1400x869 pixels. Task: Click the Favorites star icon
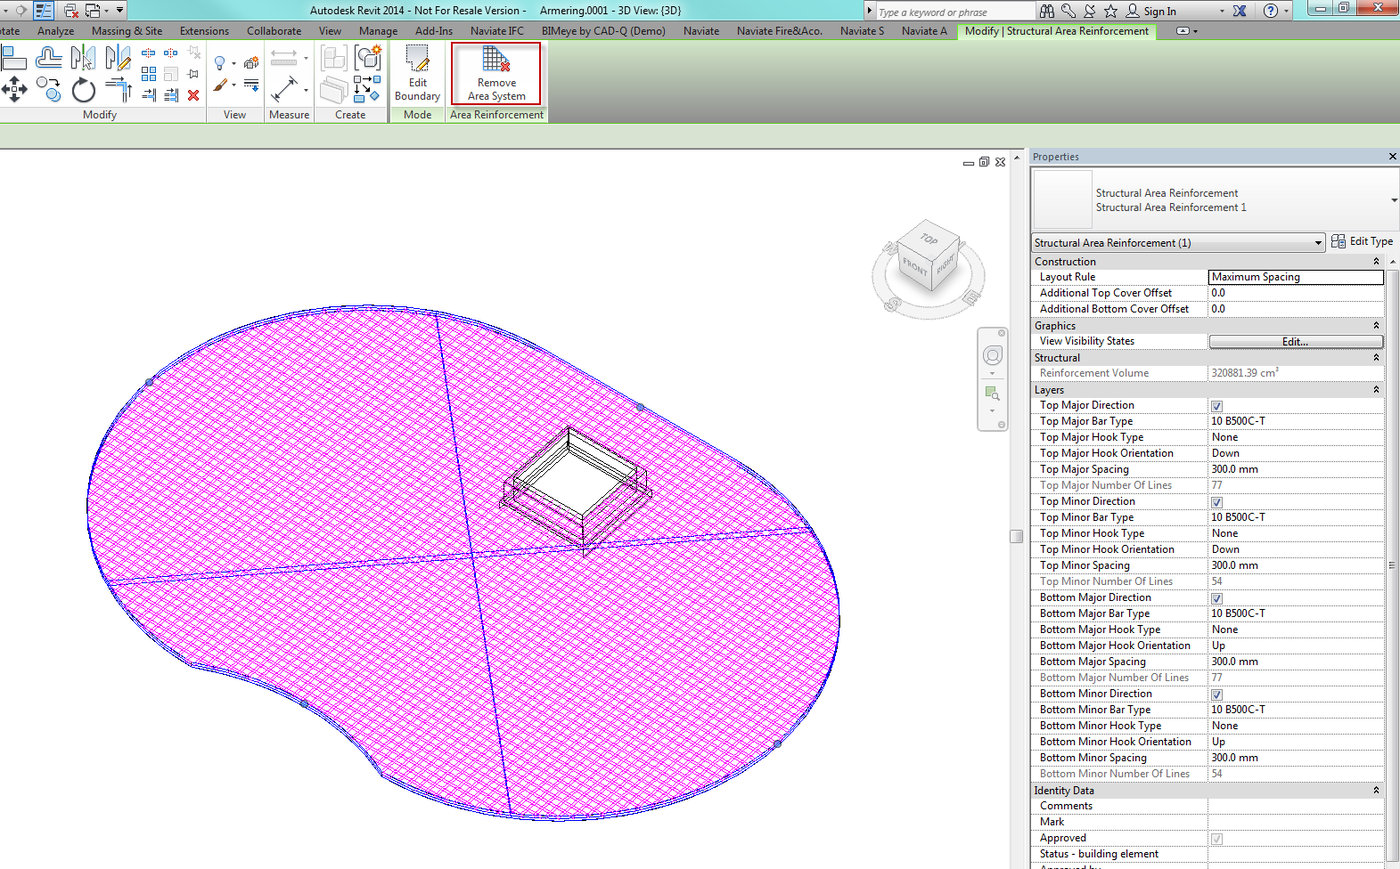coord(1110,11)
